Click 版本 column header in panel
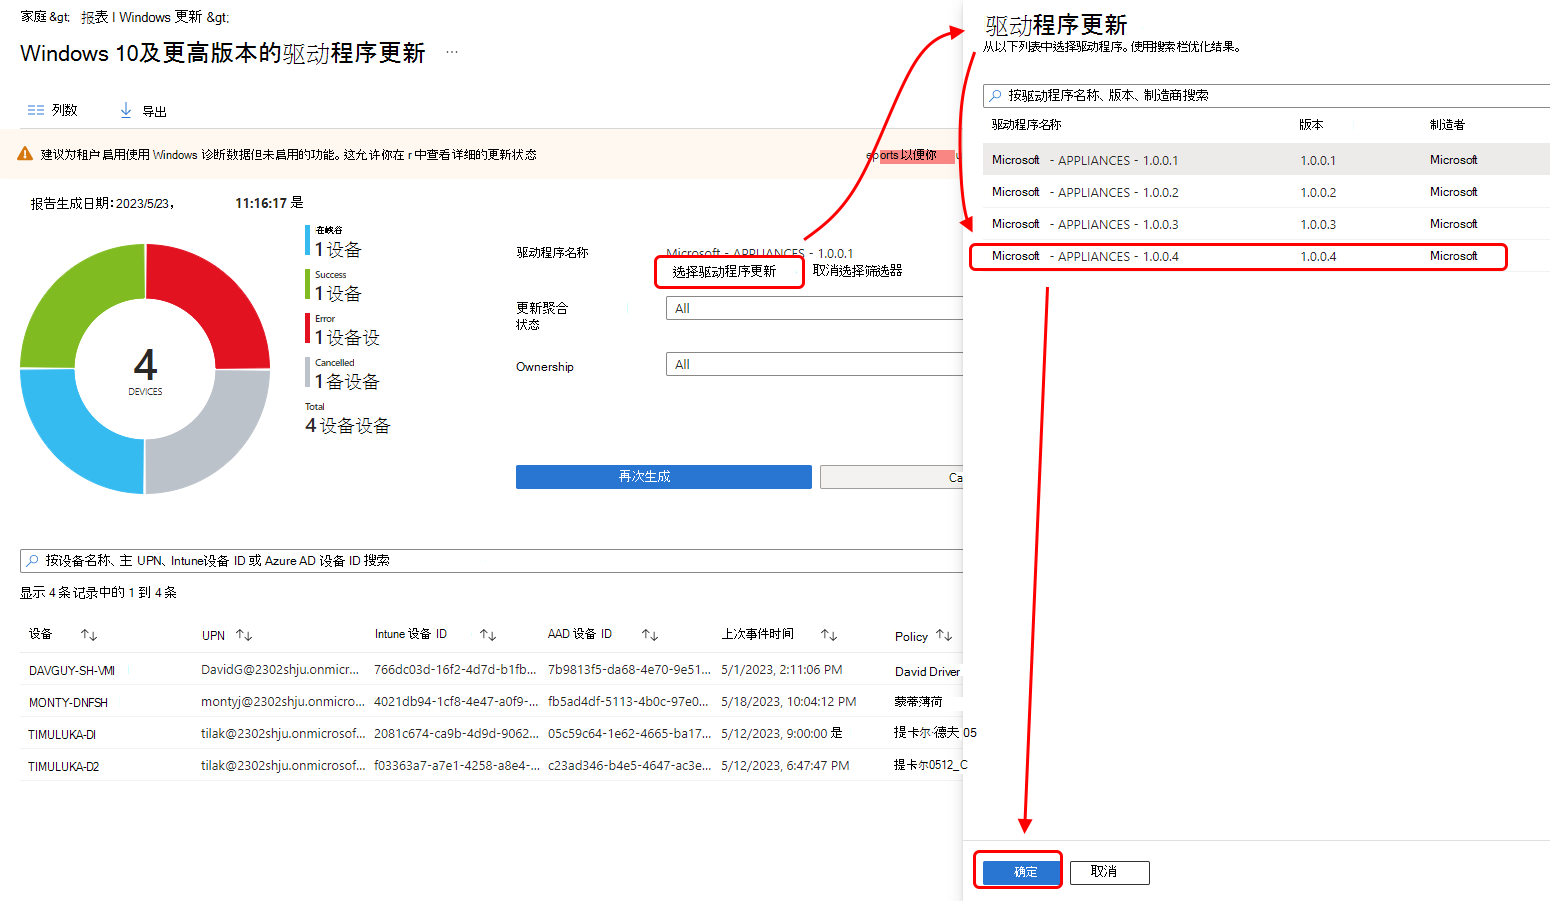Screen dimensions: 1550x901 click(x=1311, y=125)
